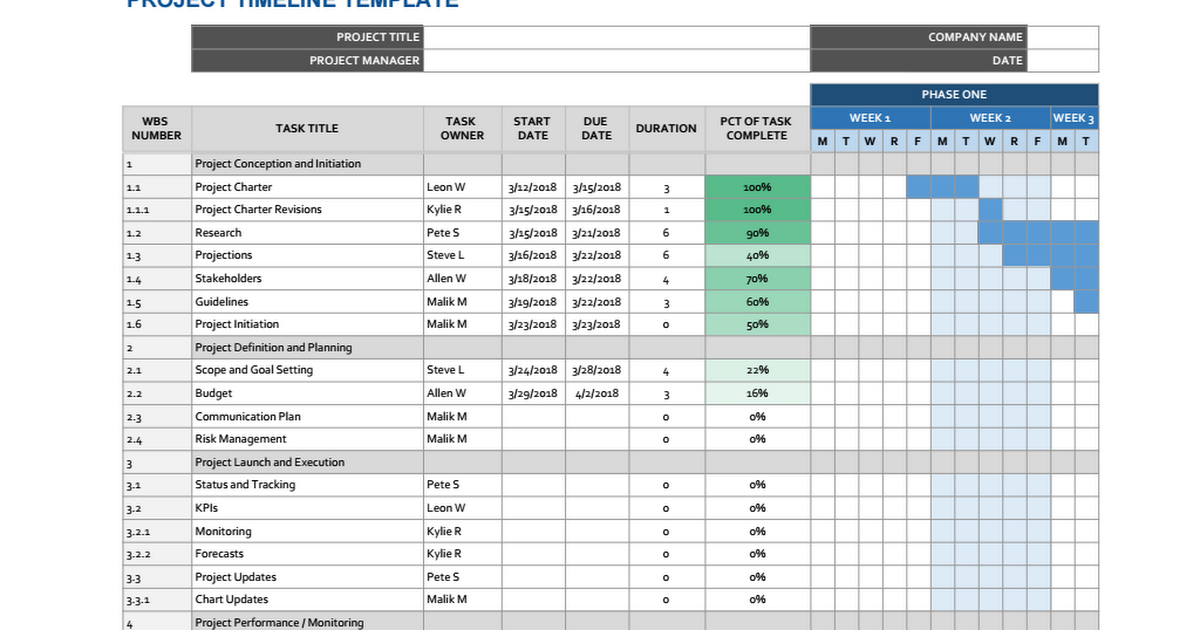Select the WBS NUMBER column header

tap(157, 129)
